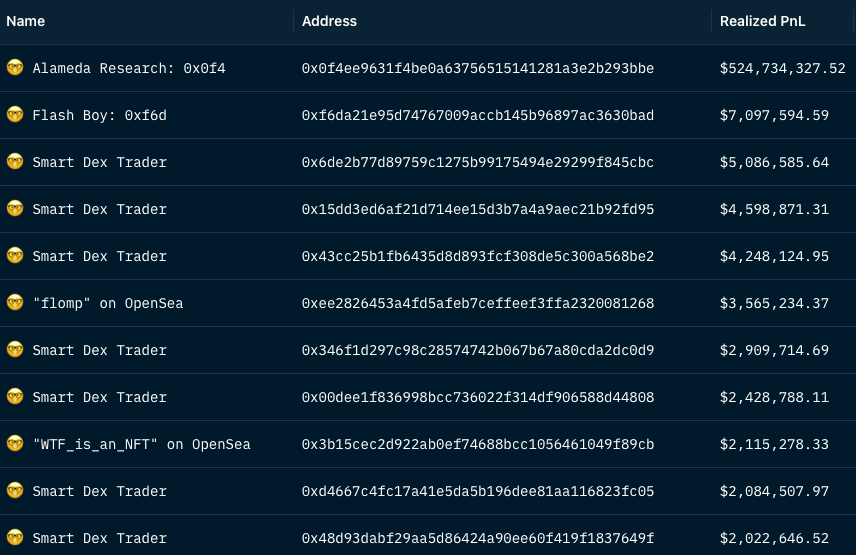Click the emoji icon beside "flomp" on OpenSea

click(x=14, y=303)
